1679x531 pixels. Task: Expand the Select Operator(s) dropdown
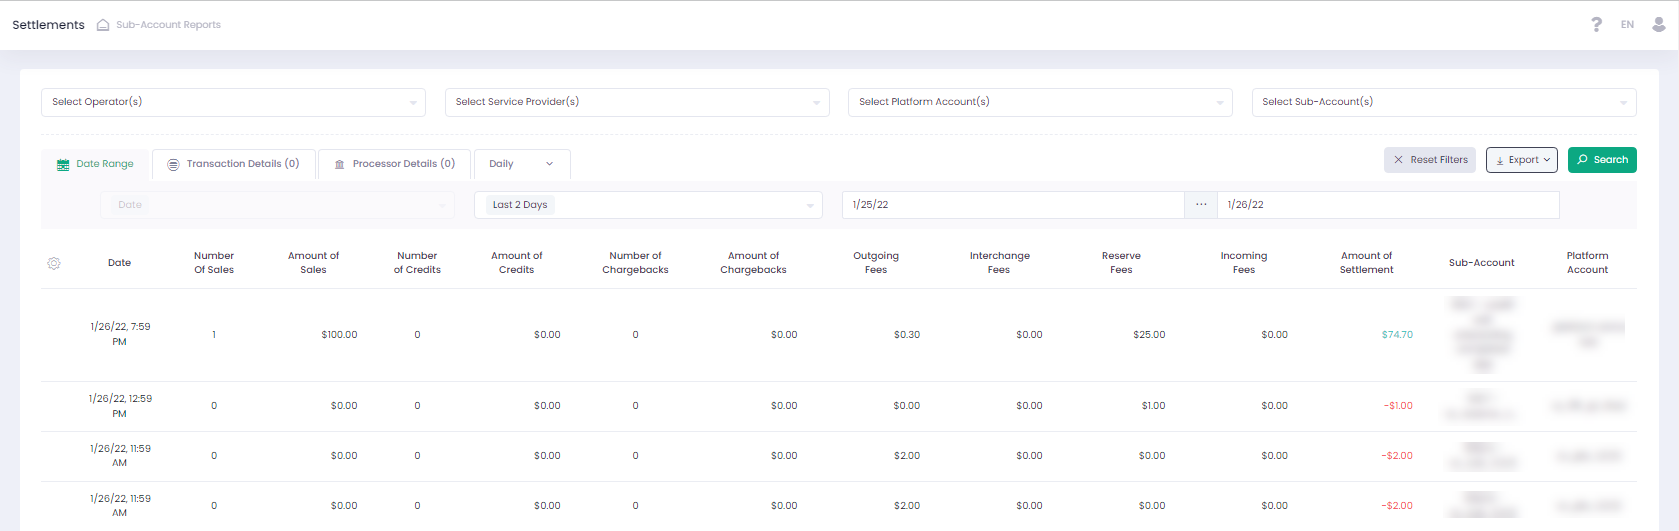coord(233,102)
